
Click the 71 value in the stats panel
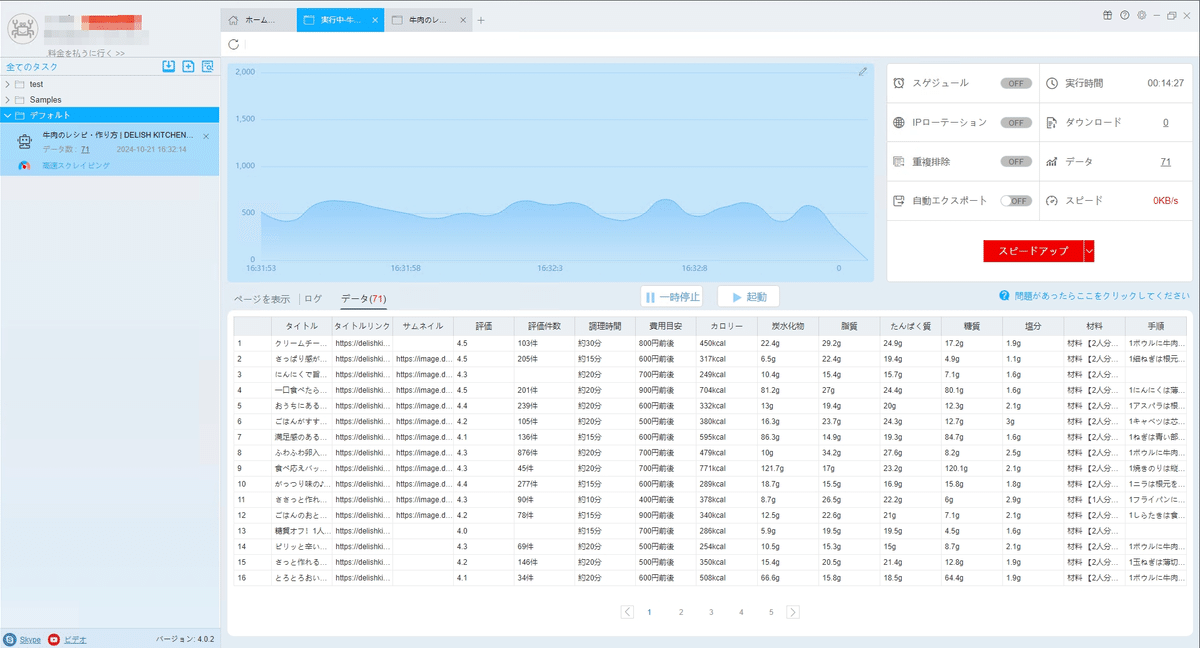[x=1165, y=161]
